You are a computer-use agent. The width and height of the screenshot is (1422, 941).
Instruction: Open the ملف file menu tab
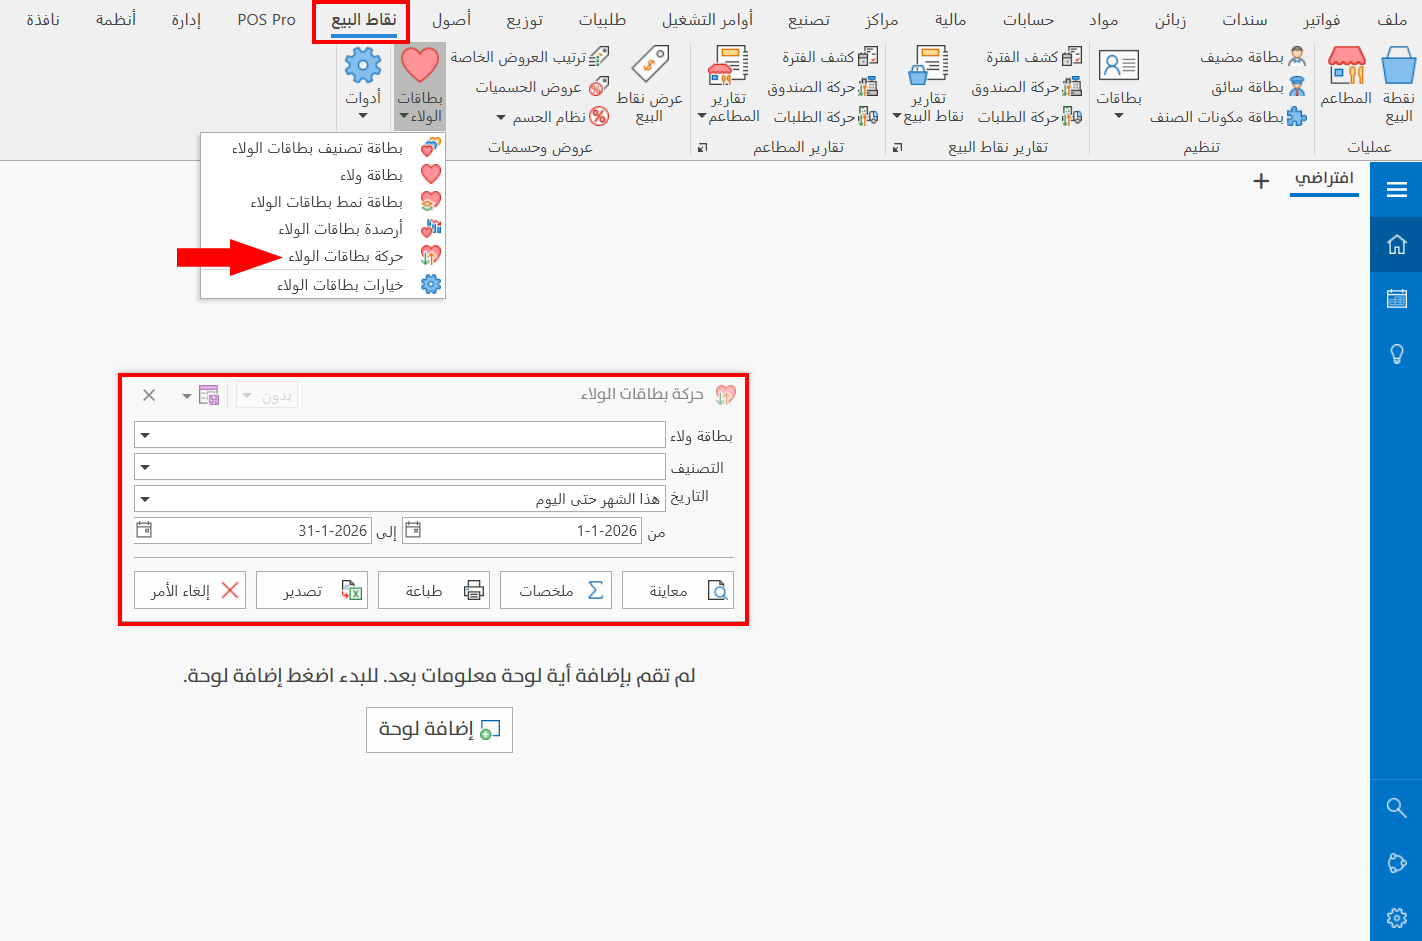tap(1392, 20)
